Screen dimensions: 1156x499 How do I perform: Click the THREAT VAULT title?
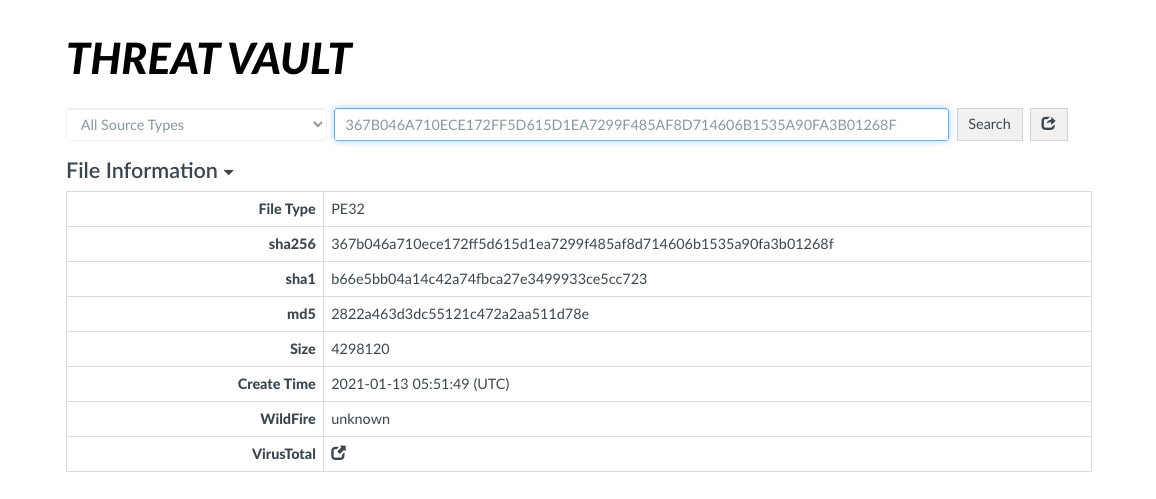click(x=209, y=61)
